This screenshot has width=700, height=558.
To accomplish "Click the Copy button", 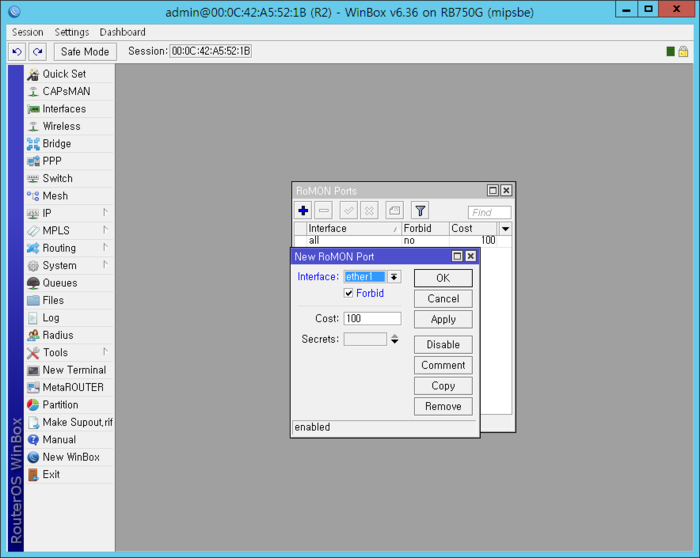I will point(443,386).
